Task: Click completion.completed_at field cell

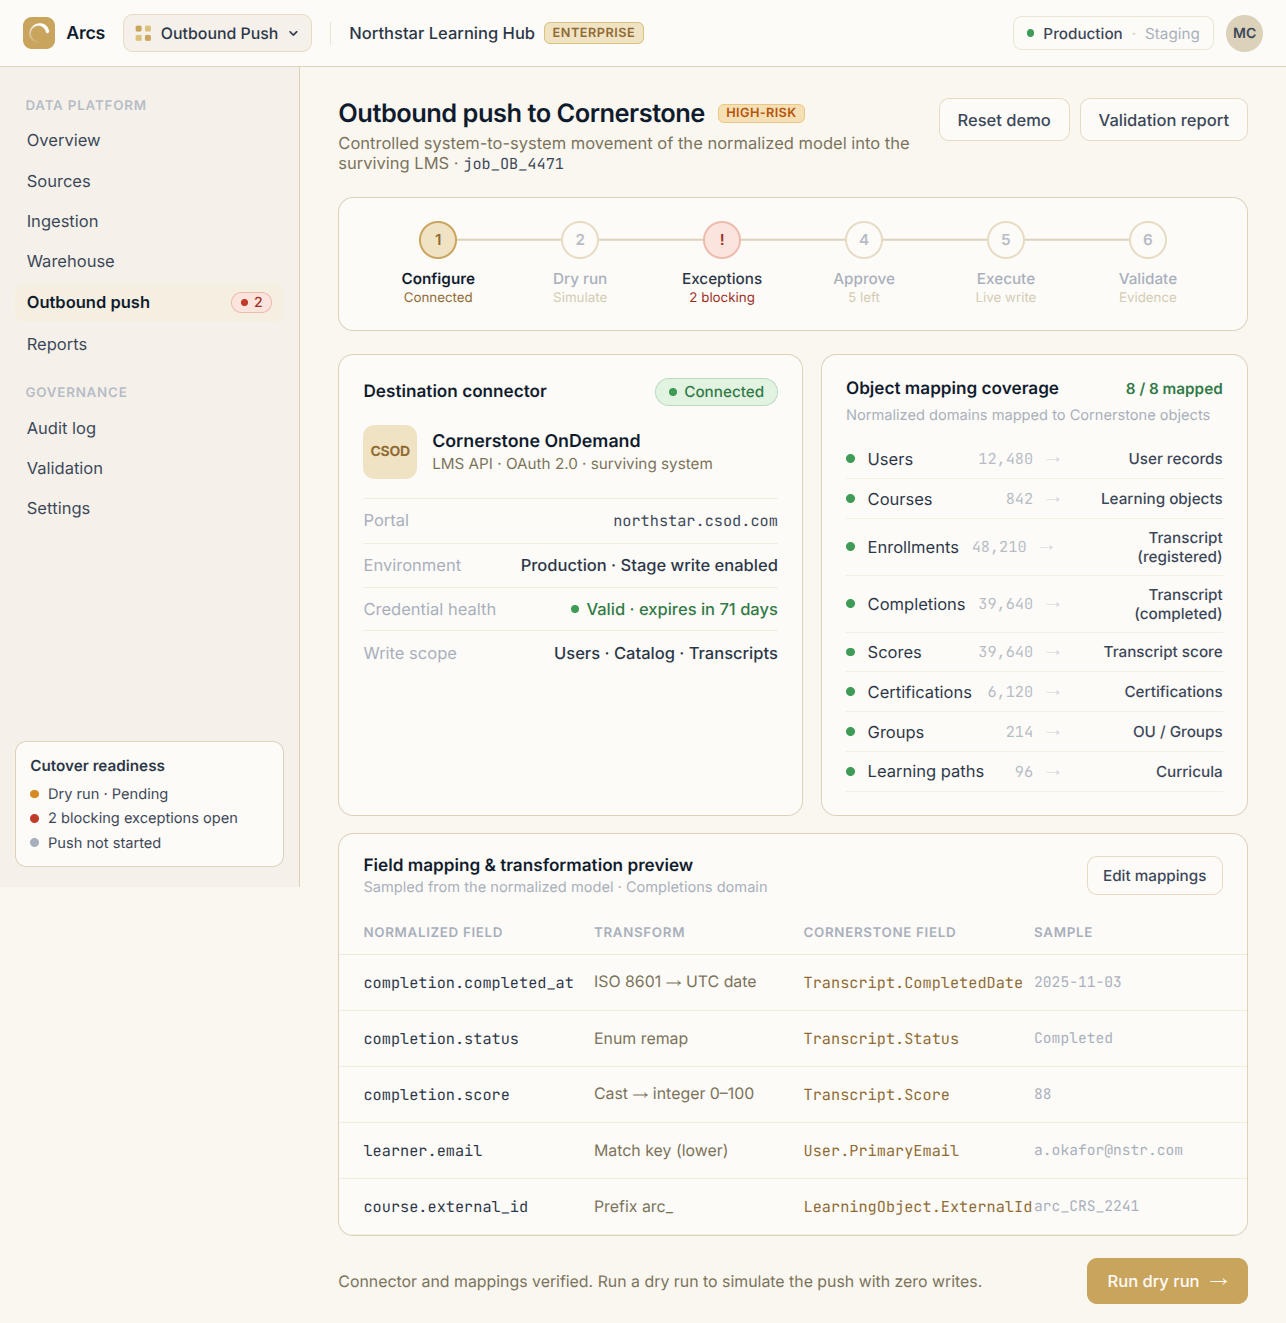Action: pos(468,983)
